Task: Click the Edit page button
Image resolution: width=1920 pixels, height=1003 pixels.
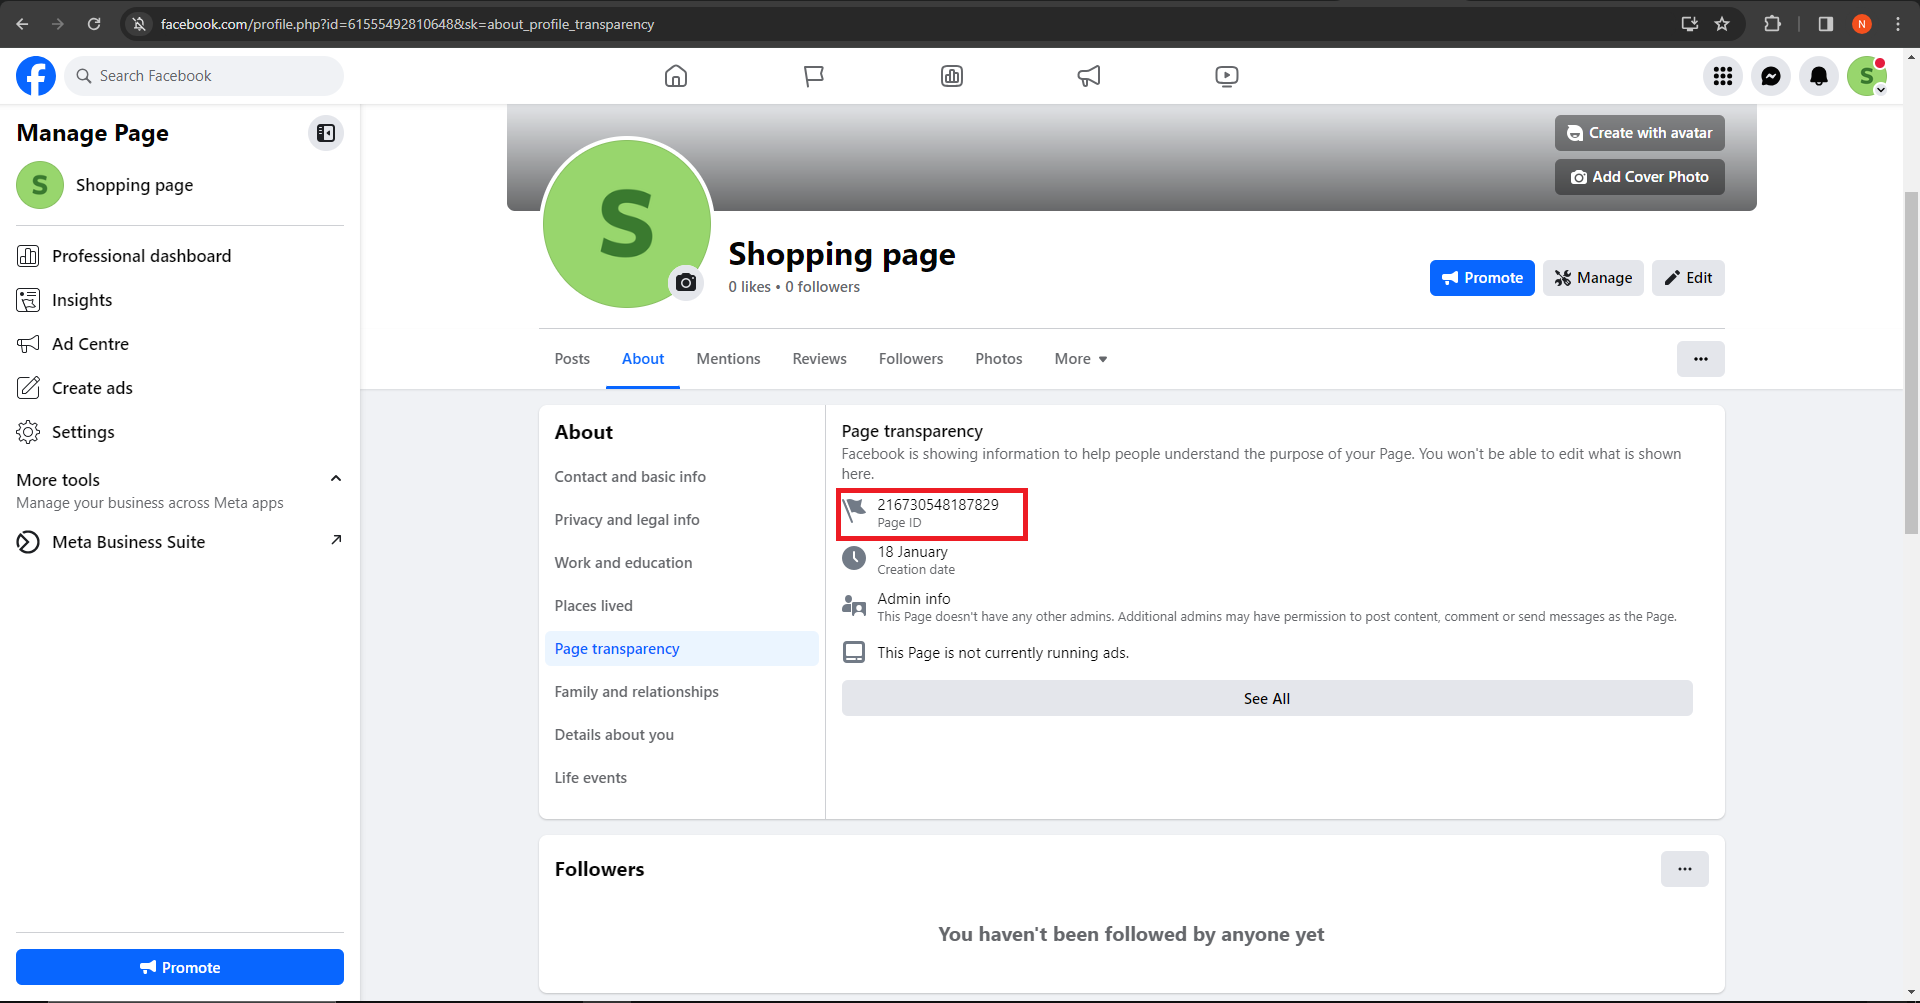Action: click(1688, 278)
